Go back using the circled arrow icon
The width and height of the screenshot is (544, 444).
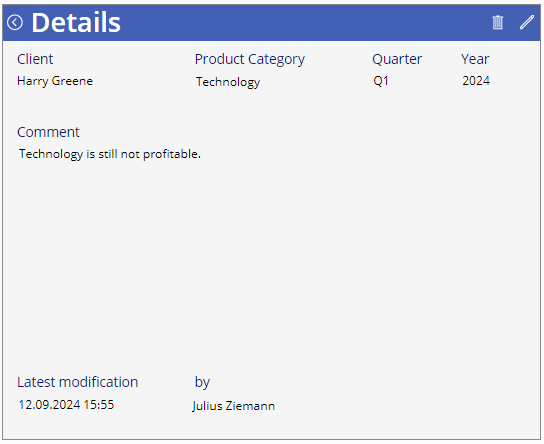tap(15, 23)
